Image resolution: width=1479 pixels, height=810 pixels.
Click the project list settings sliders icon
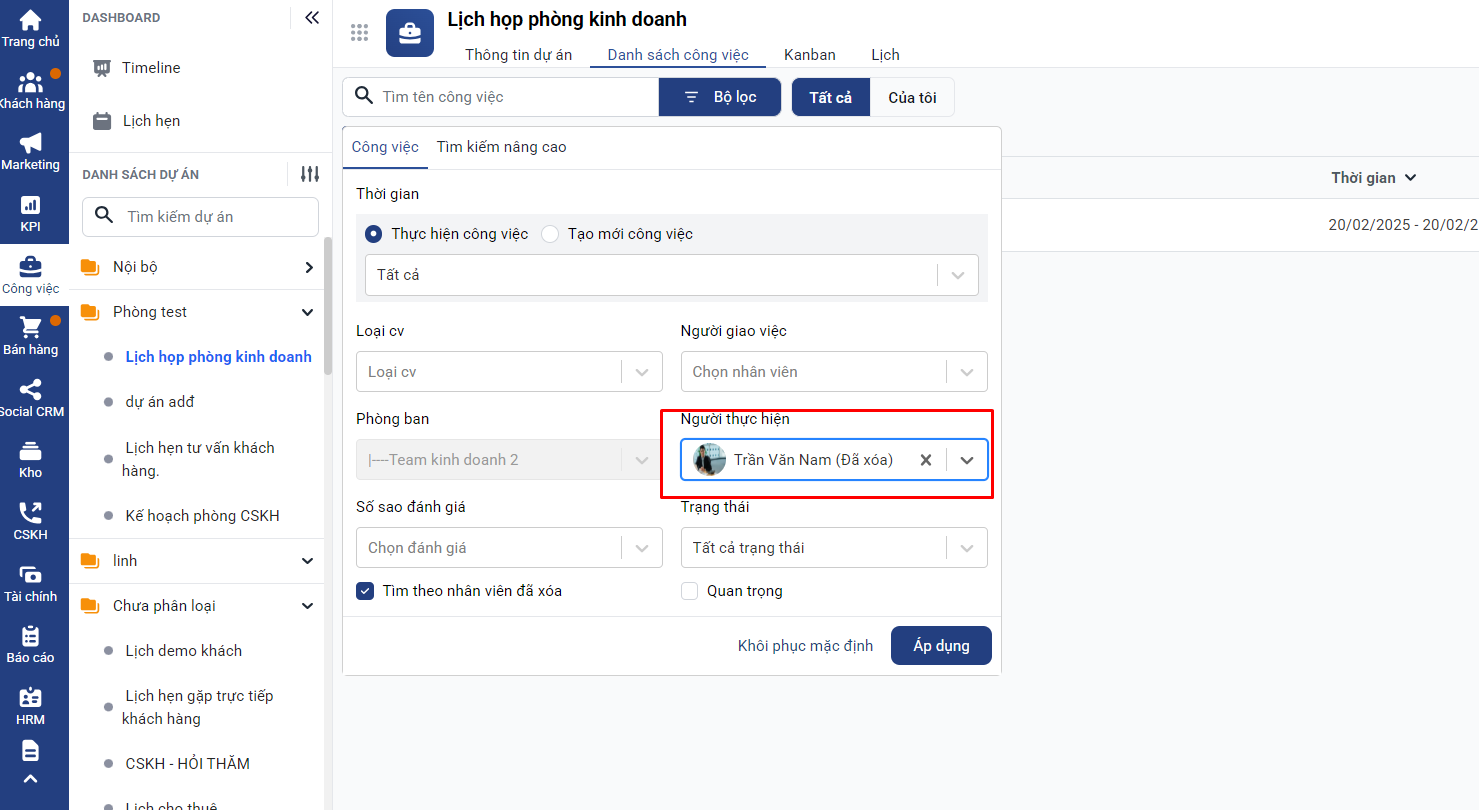[x=310, y=174]
